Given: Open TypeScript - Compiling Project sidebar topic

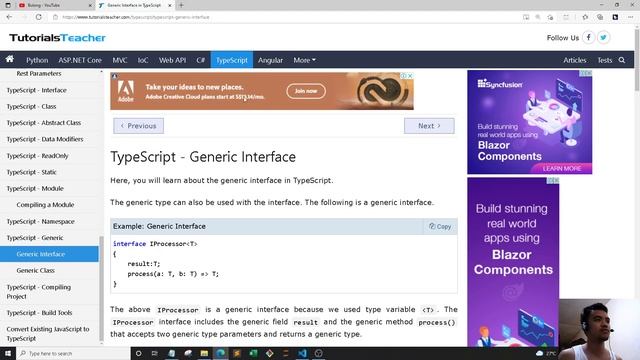Looking at the screenshot, I should [x=39, y=291].
